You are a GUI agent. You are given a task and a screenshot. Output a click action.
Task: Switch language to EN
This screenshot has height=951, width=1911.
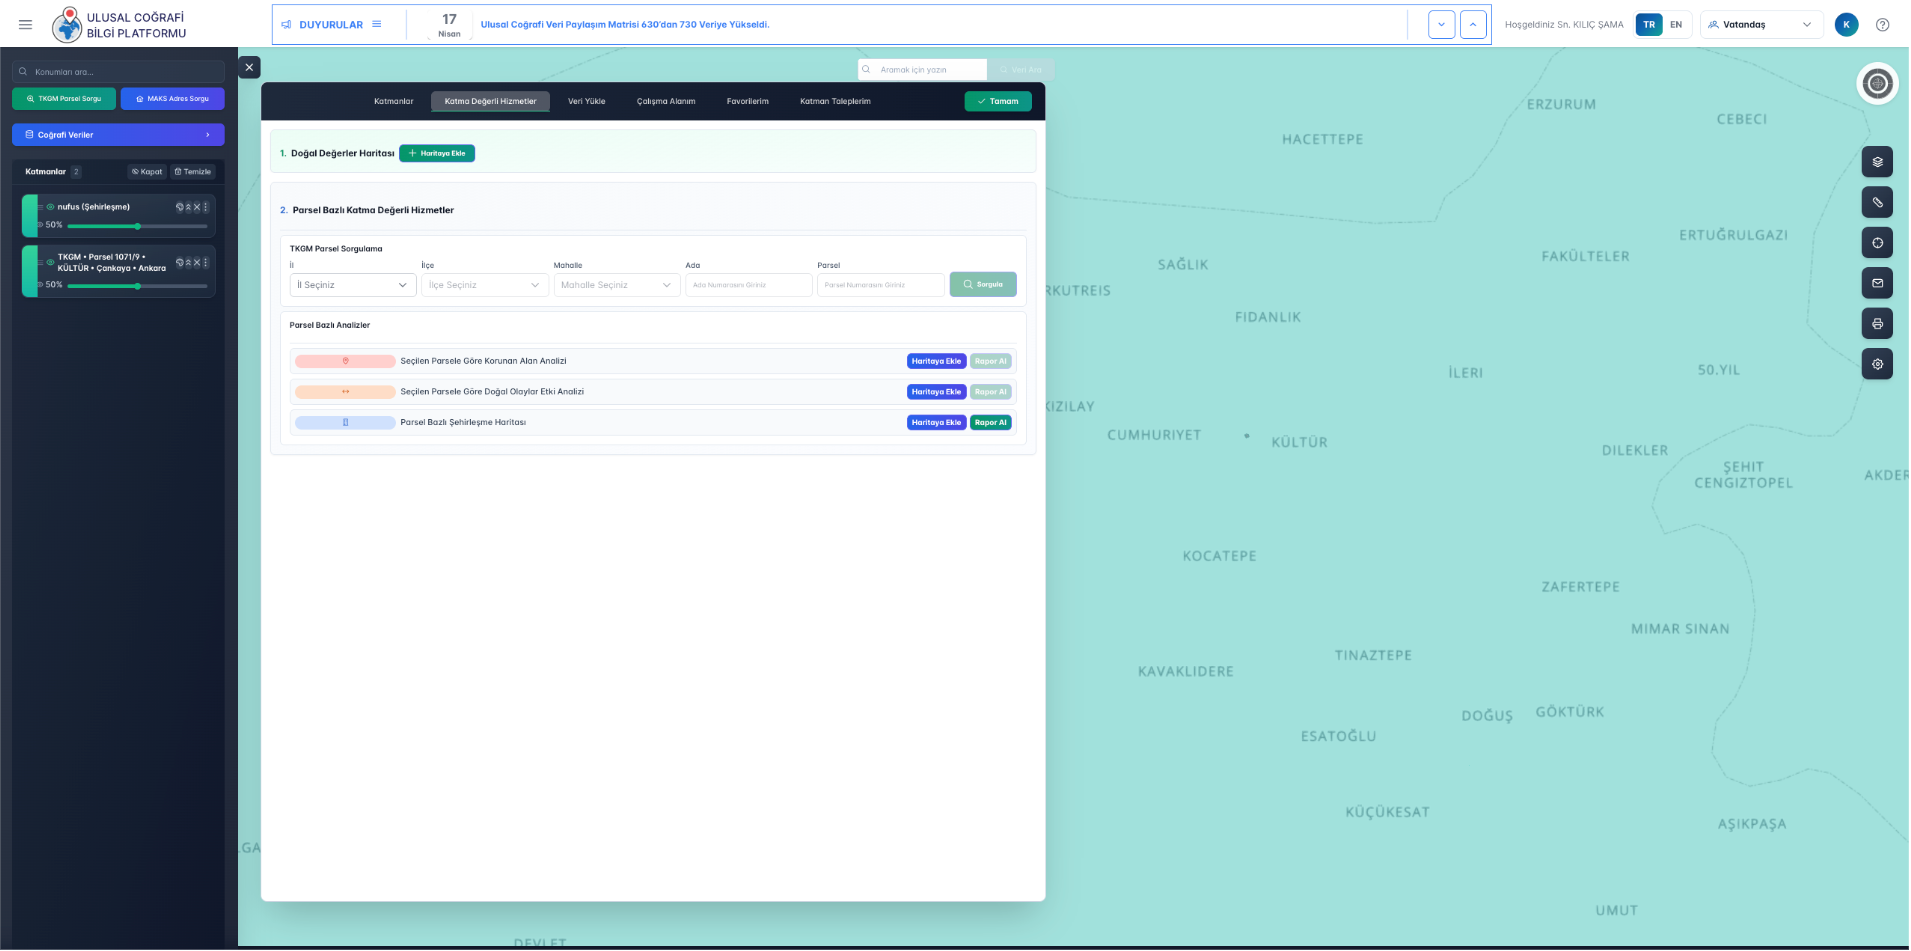1676,25
